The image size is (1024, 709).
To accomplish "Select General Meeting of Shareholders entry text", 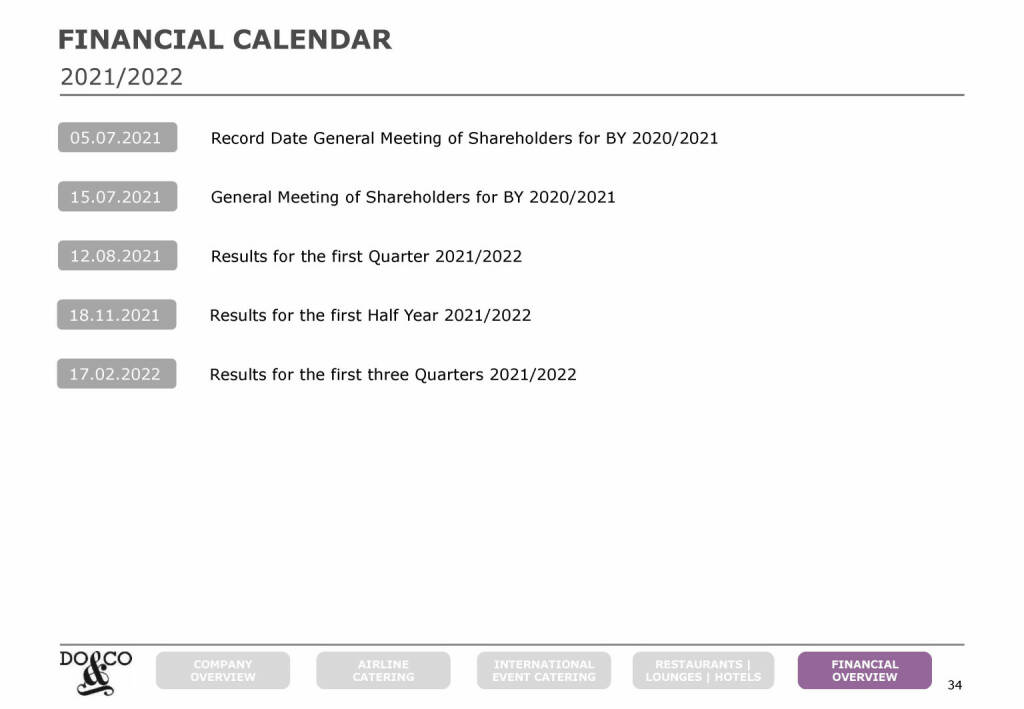I will click(x=413, y=197).
